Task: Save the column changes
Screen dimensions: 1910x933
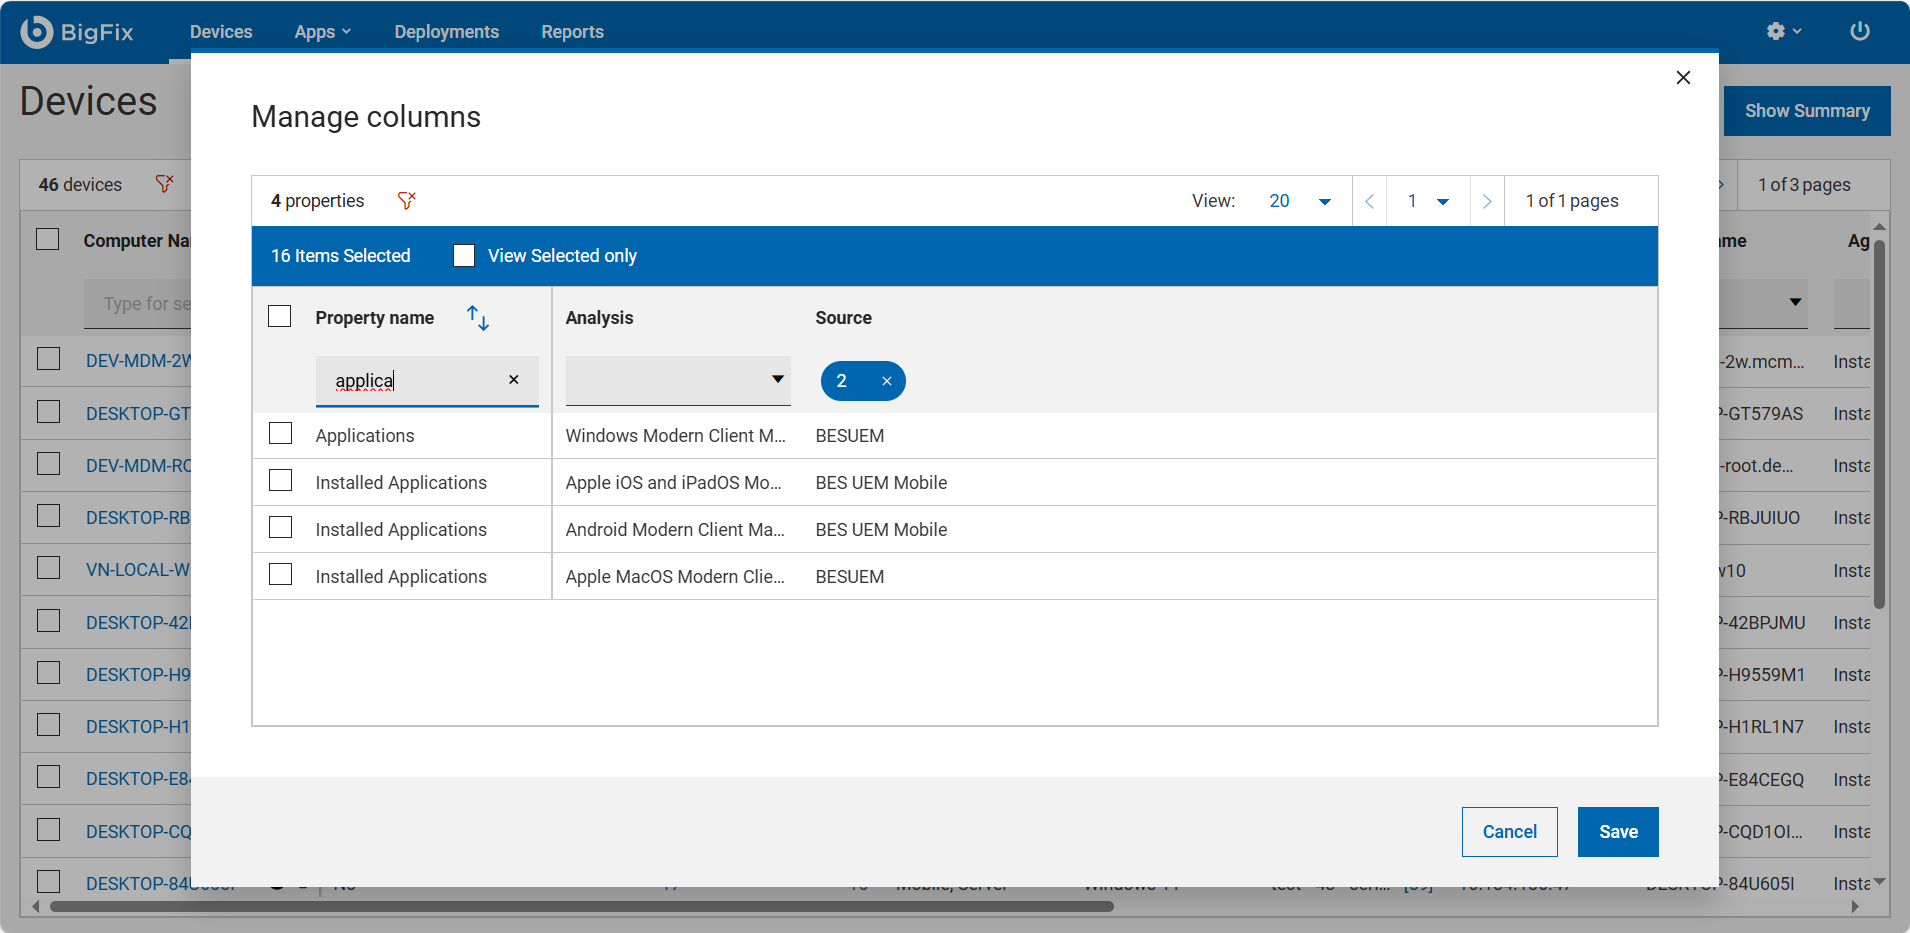Action: (1617, 832)
